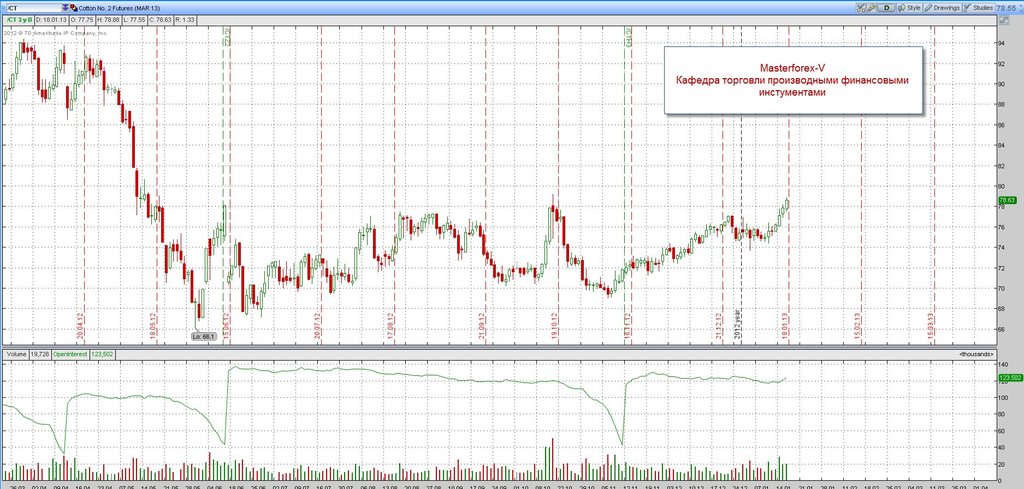Screen dimensions: 1024x489
Task: Open the chart sharing tools icon
Action: [860, 8]
